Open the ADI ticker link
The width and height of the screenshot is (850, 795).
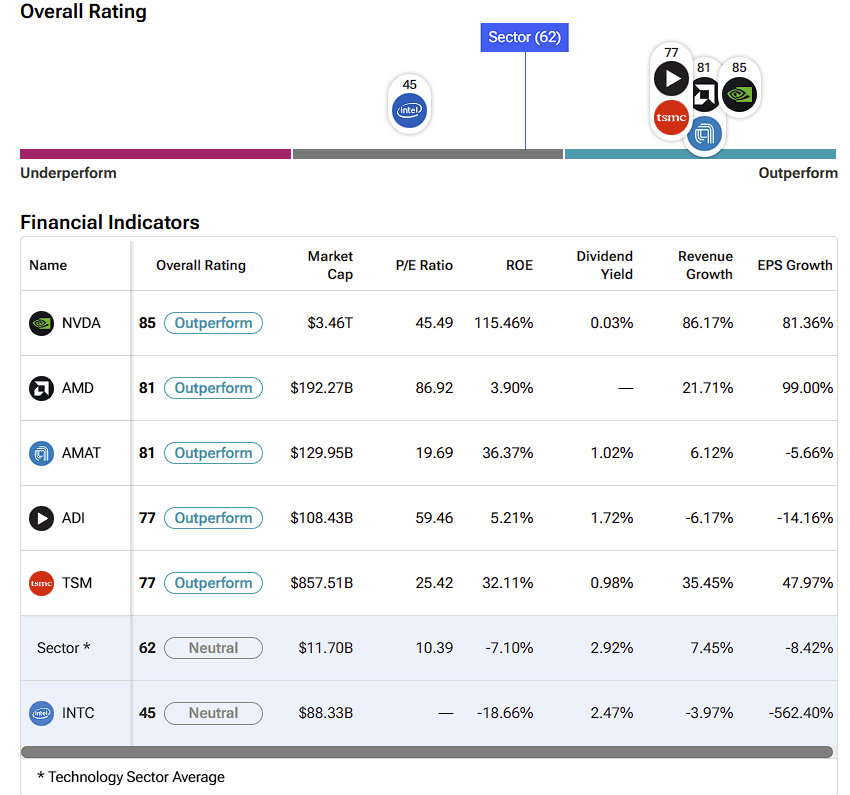[x=73, y=518]
